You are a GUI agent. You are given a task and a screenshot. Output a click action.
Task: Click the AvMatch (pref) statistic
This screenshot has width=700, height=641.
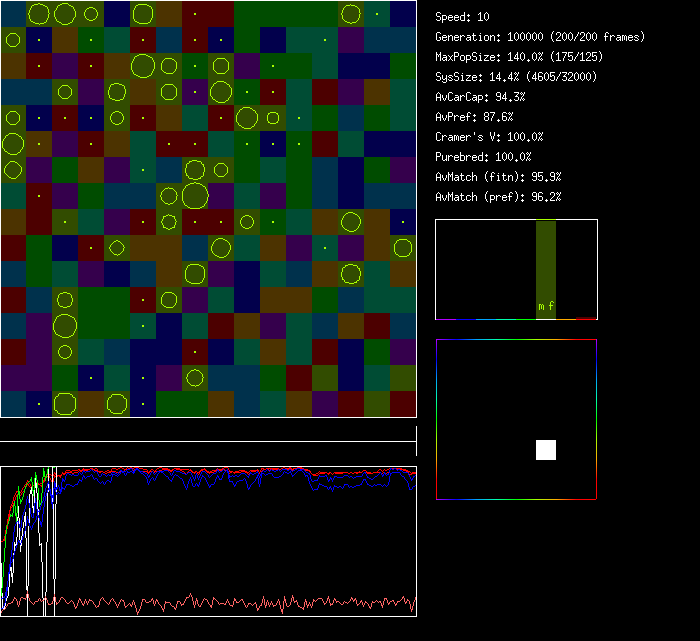tap(498, 197)
